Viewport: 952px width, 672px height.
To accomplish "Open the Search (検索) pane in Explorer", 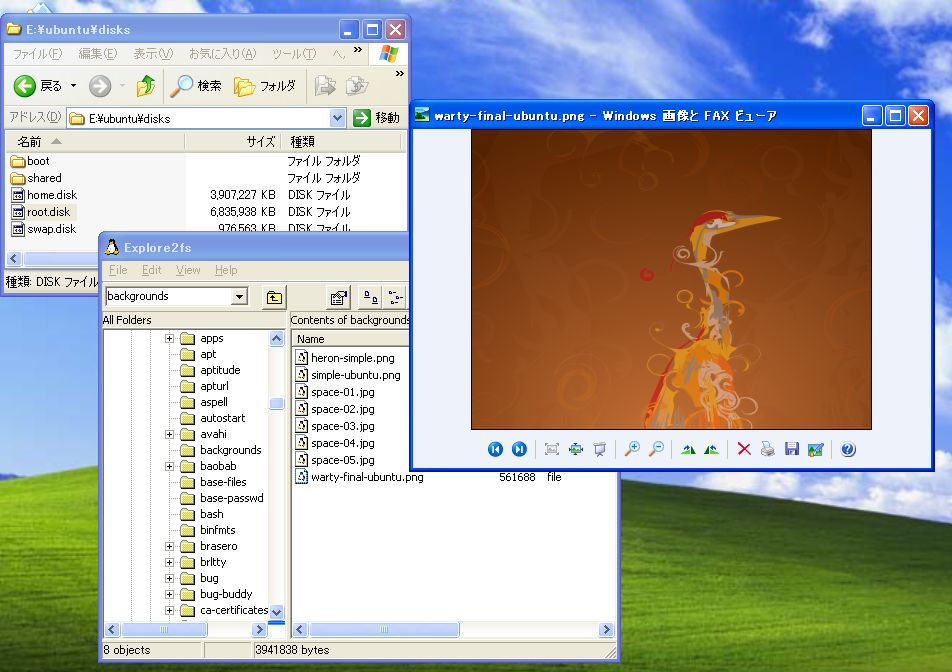I will 195,86.
